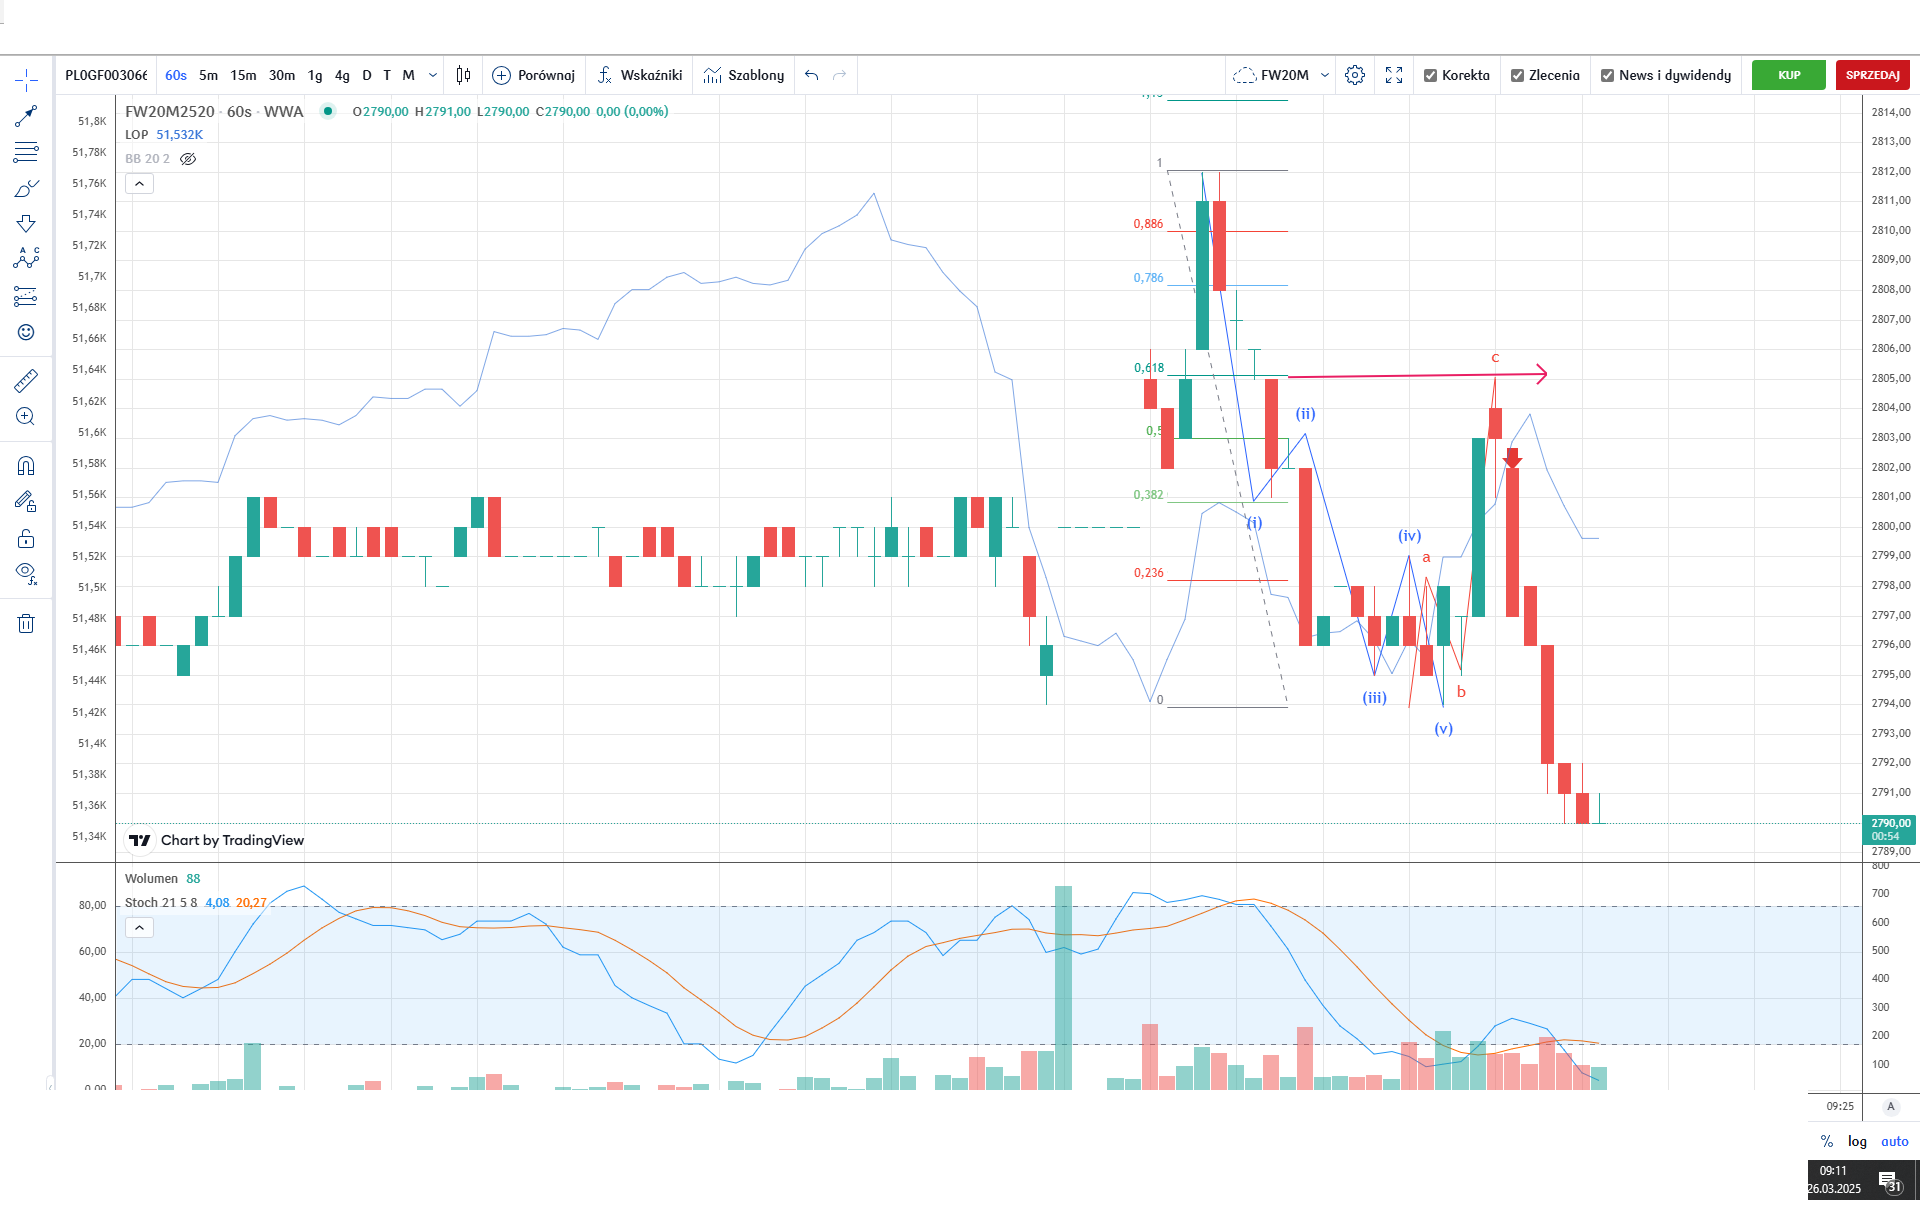The image size is (1924, 1218).
Task: Click Porównaj to compare symbols
Action: (x=533, y=75)
